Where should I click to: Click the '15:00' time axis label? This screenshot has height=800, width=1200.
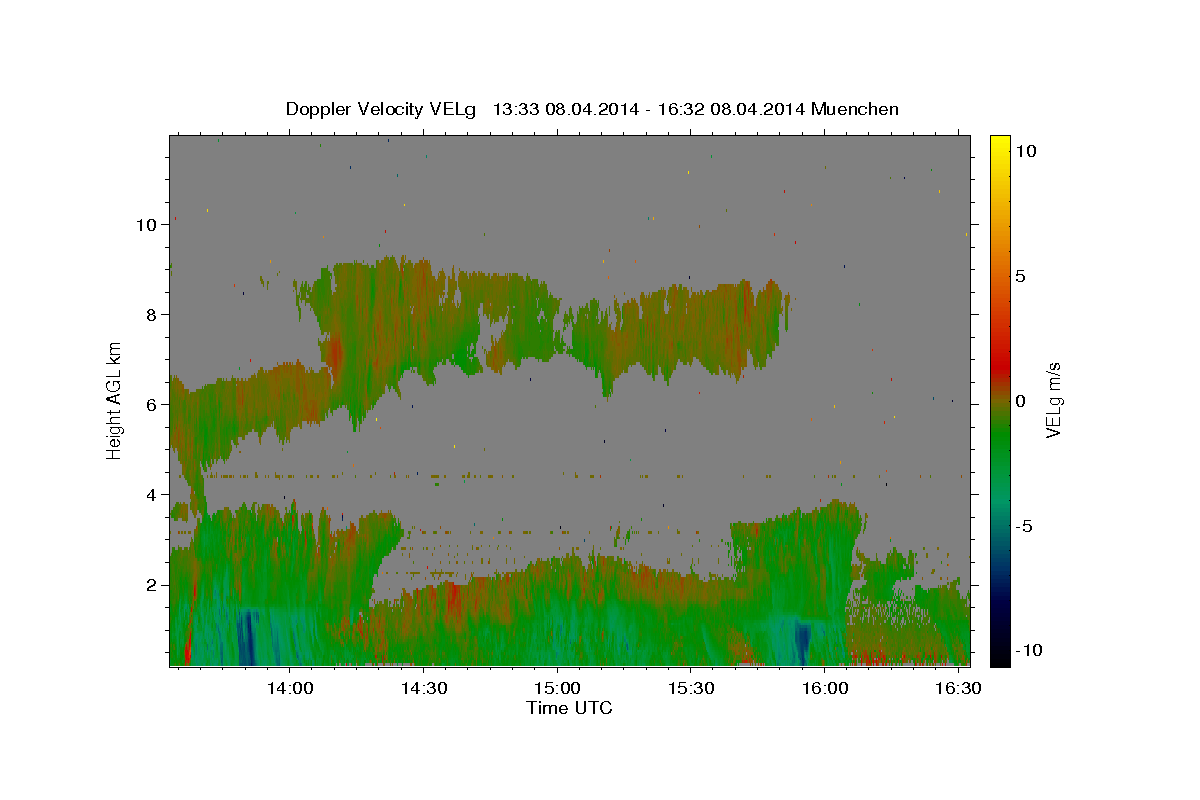click(x=557, y=689)
